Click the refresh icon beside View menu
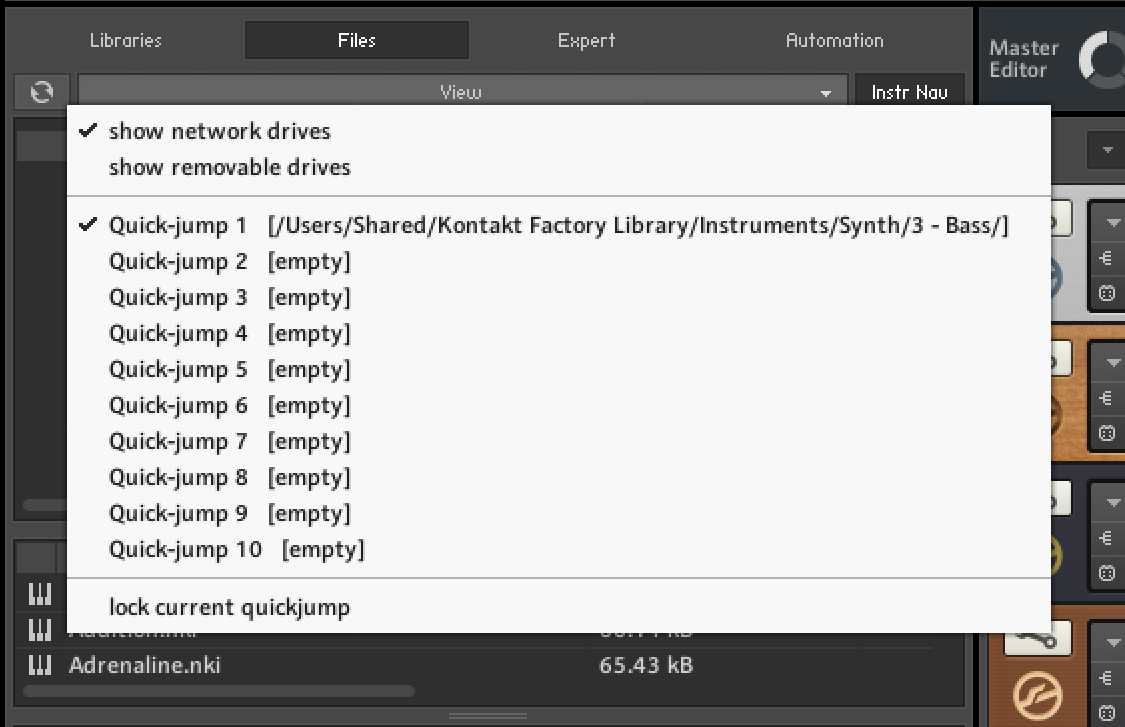 [x=42, y=92]
